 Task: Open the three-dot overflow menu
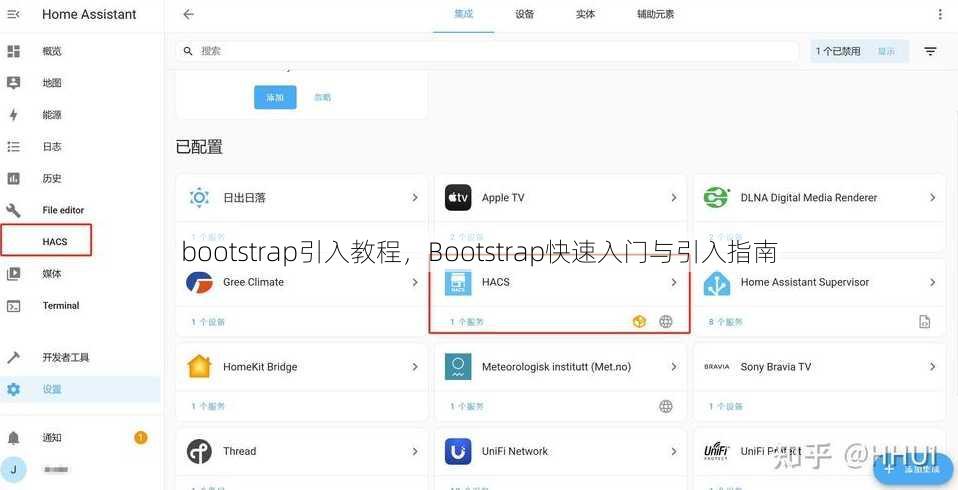pos(940,14)
